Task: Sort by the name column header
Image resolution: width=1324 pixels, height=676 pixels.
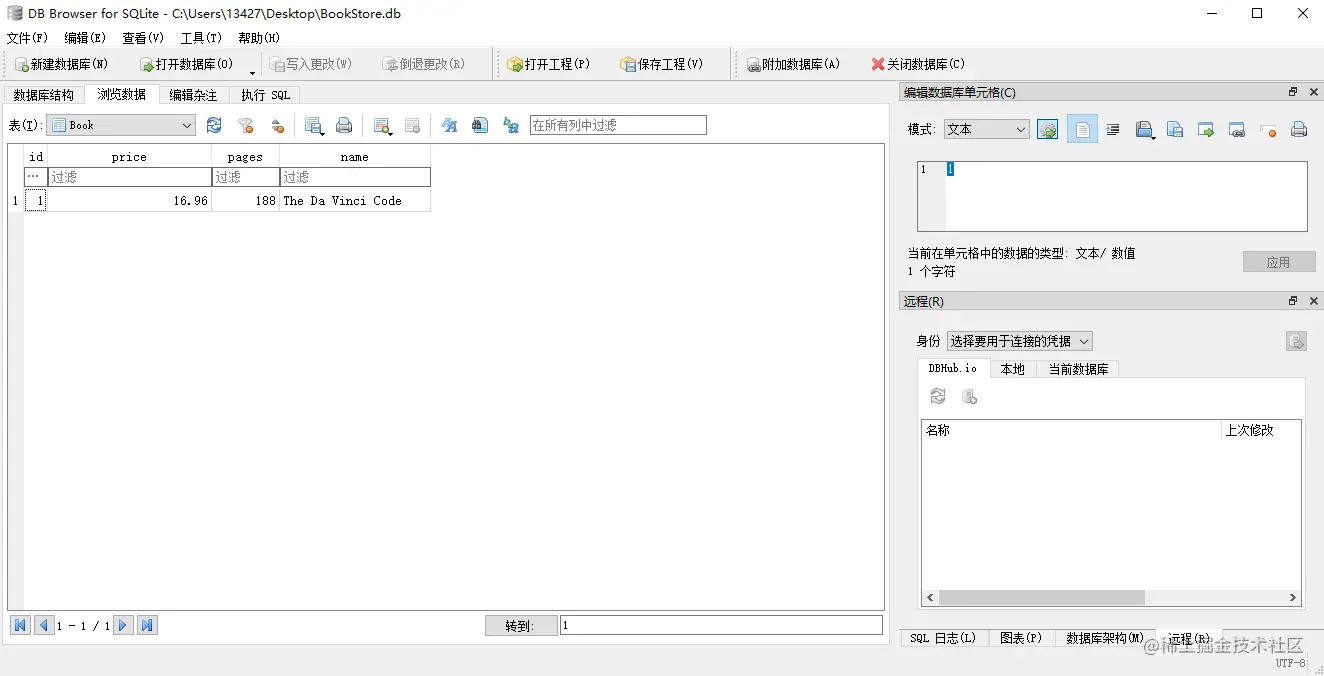Action: 355,156
